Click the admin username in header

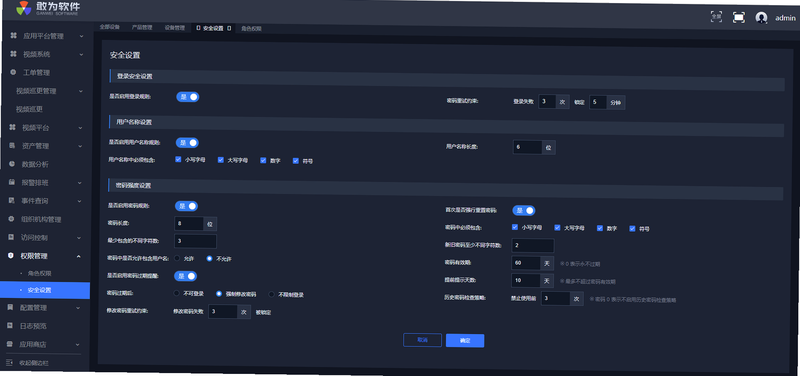pos(785,18)
